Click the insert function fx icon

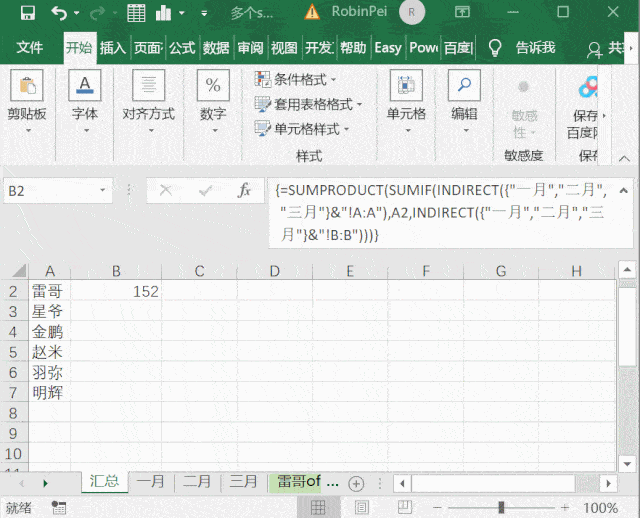pos(244,190)
